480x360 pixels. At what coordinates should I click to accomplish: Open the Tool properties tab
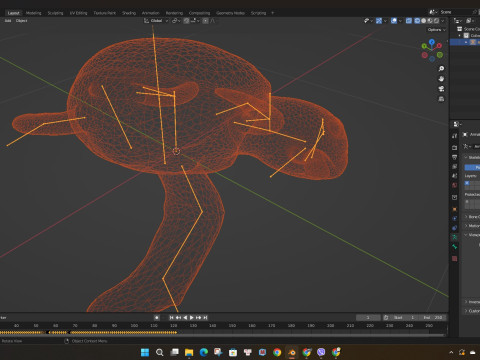click(x=454, y=136)
